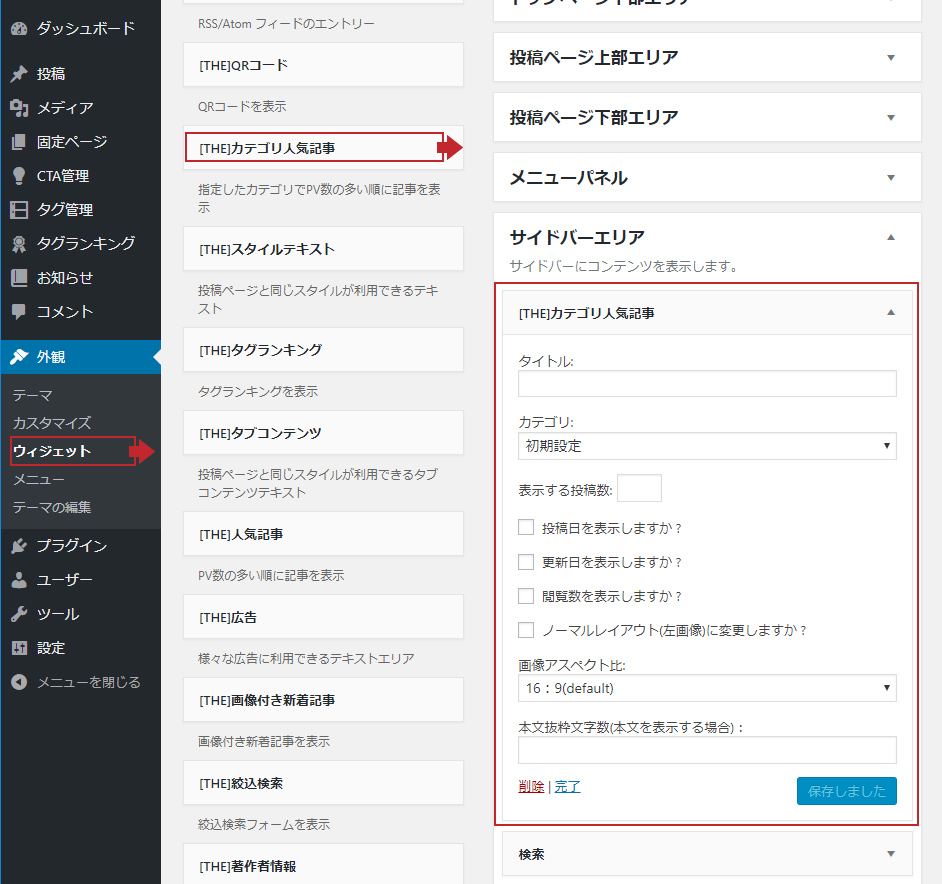Click the 削除 link to remove widget
The height and width of the screenshot is (884, 942).
pyautogui.click(x=531, y=787)
